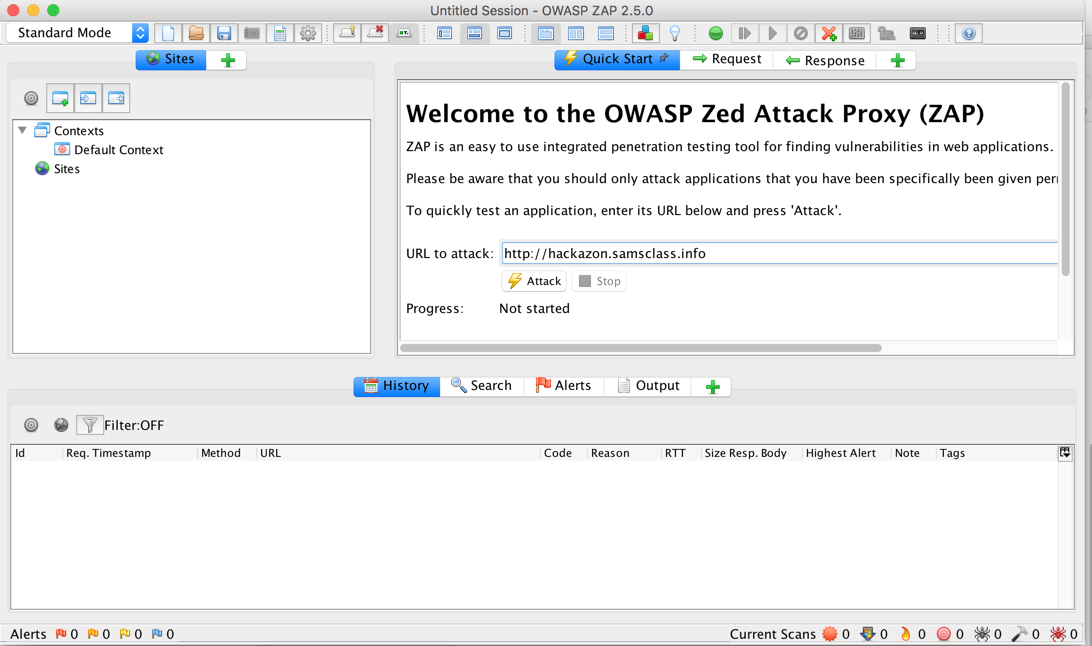Click the Show tab names lightbulb icon

[x=347, y=33]
